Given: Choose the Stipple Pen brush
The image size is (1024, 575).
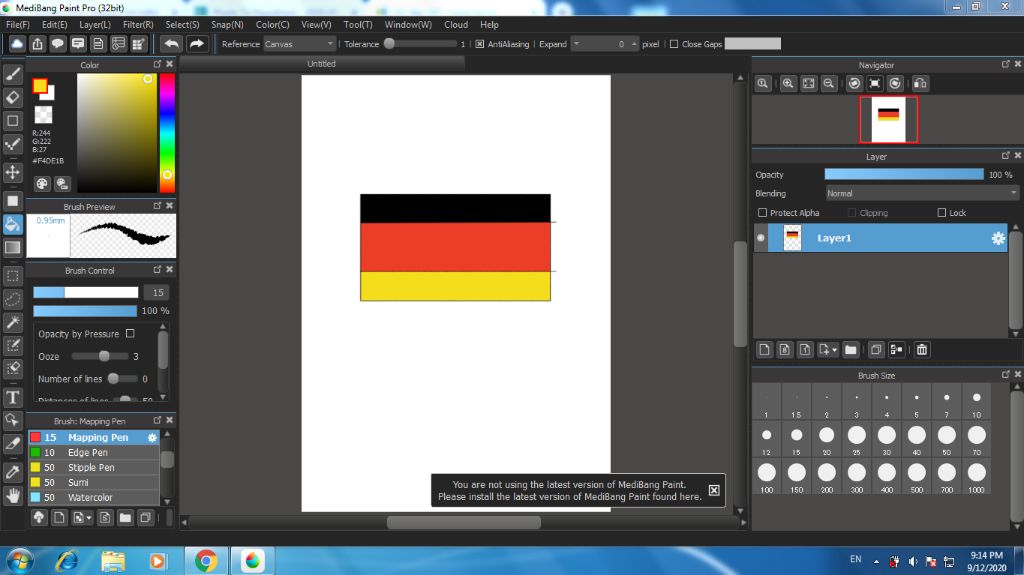Looking at the screenshot, I should point(94,467).
